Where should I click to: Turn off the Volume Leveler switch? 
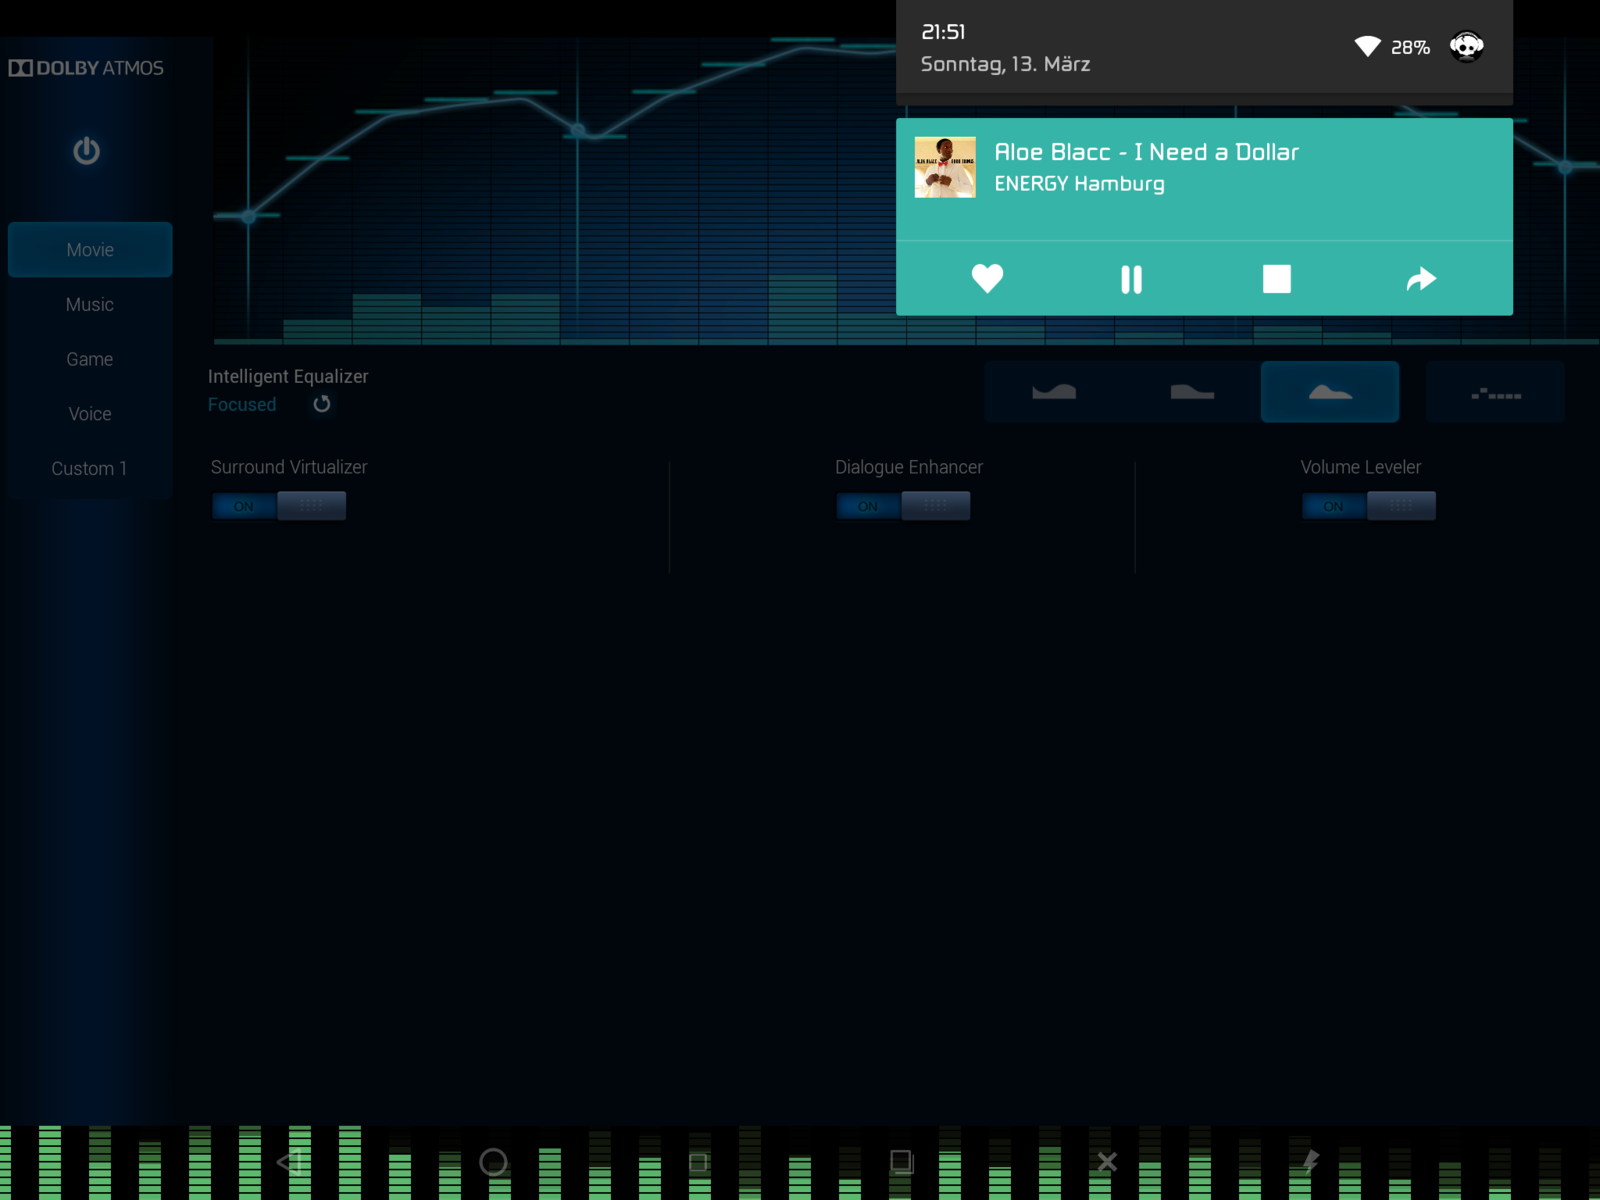1368,506
